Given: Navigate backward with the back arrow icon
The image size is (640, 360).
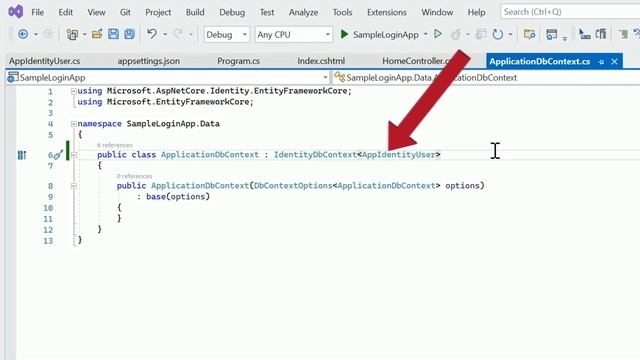Looking at the screenshot, I should tap(23, 34).
